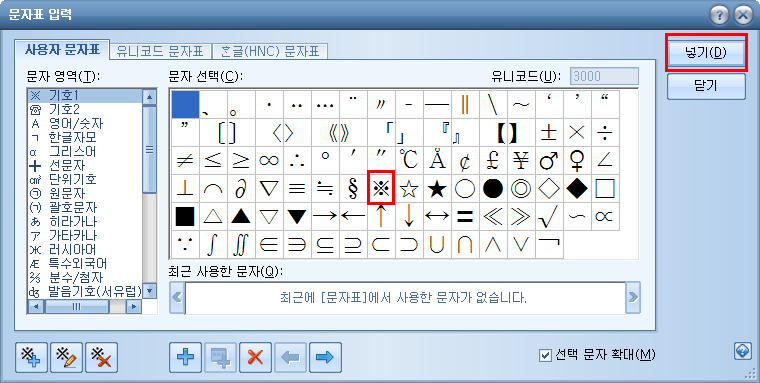Viewport: 760px width, 383px height.
Task: Select the integral ∫ symbol
Action: tap(212, 245)
